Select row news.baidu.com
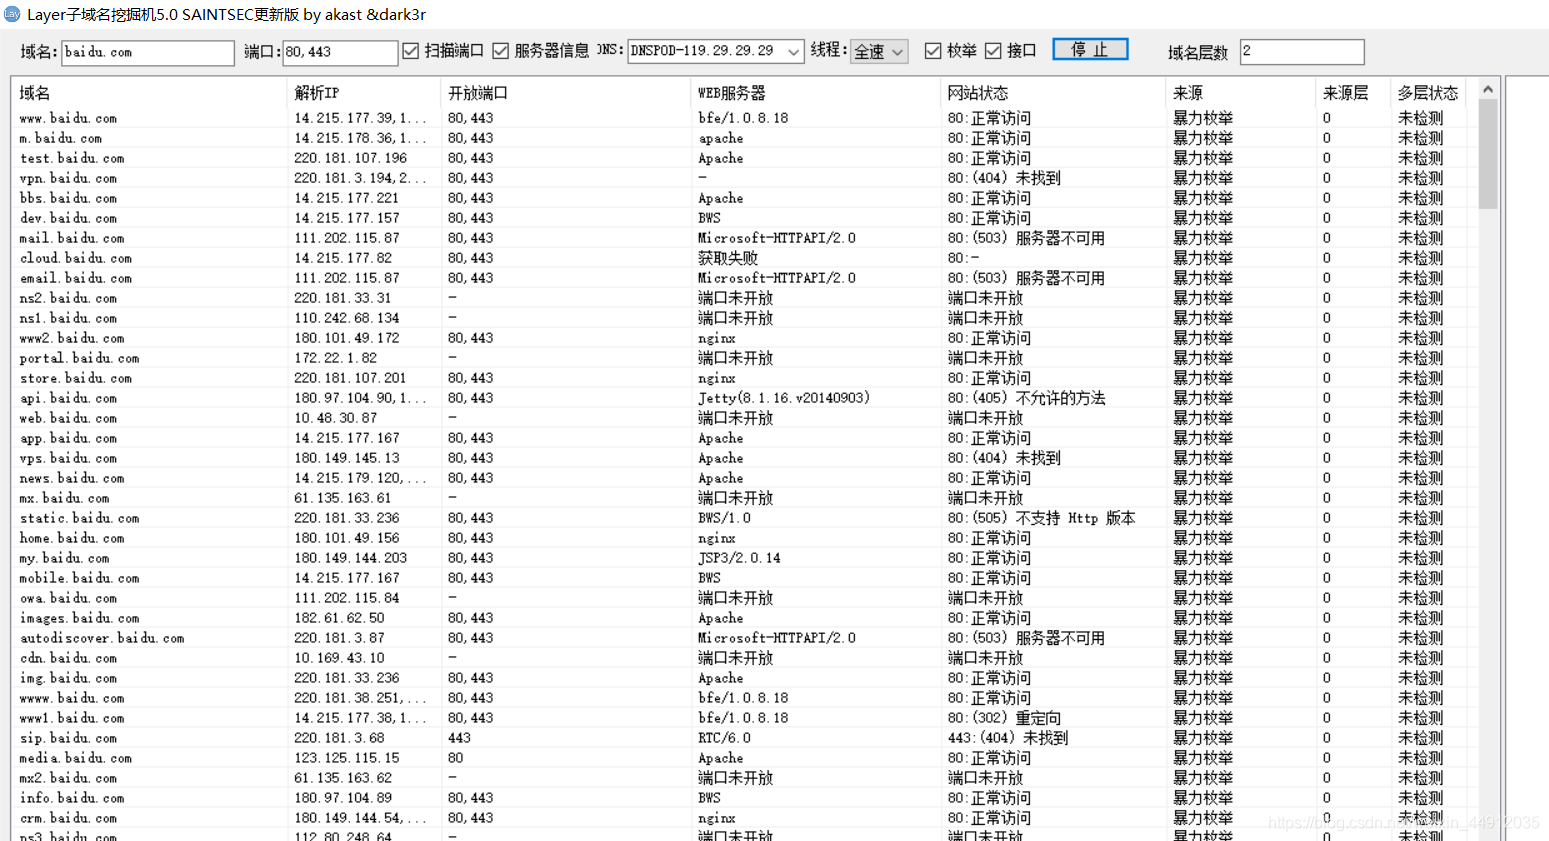Viewport: 1549px width, 841px height. pyautogui.click(x=744, y=478)
